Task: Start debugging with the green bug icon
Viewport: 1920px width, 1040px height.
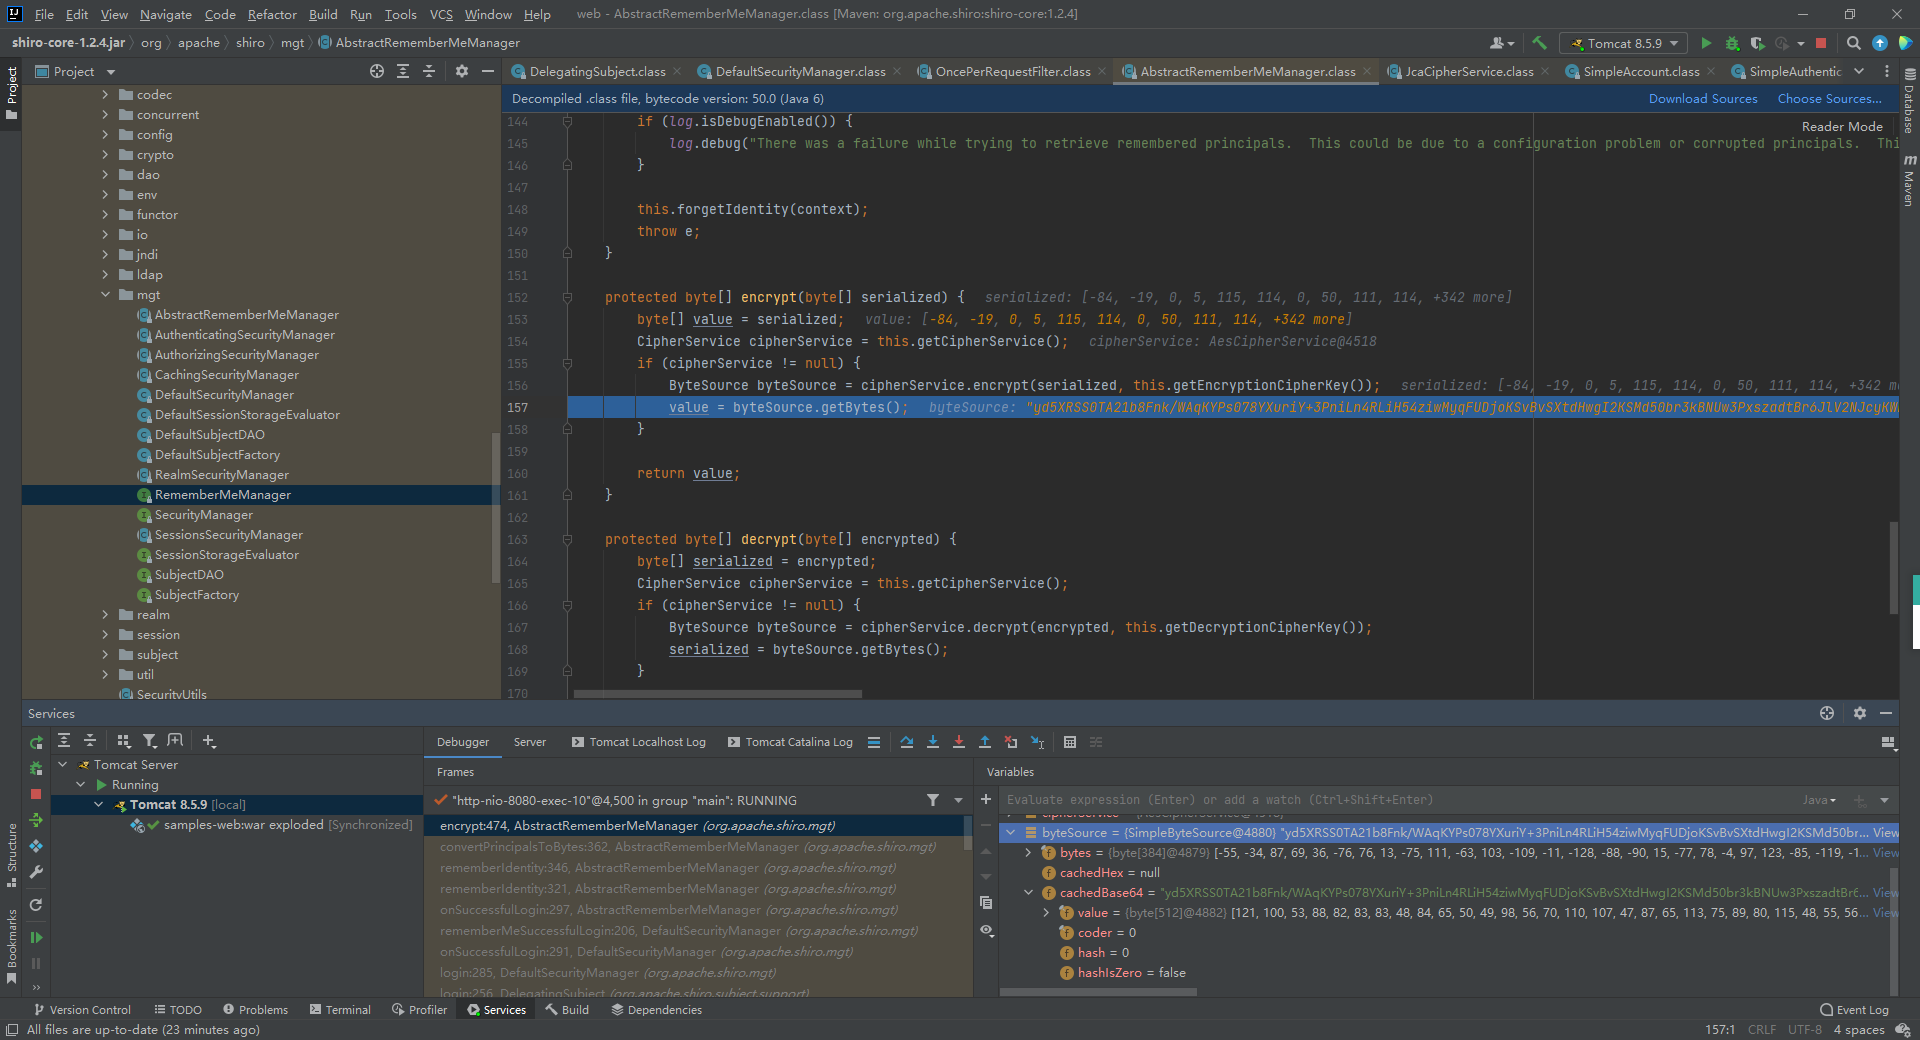Action: tap(1732, 43)
